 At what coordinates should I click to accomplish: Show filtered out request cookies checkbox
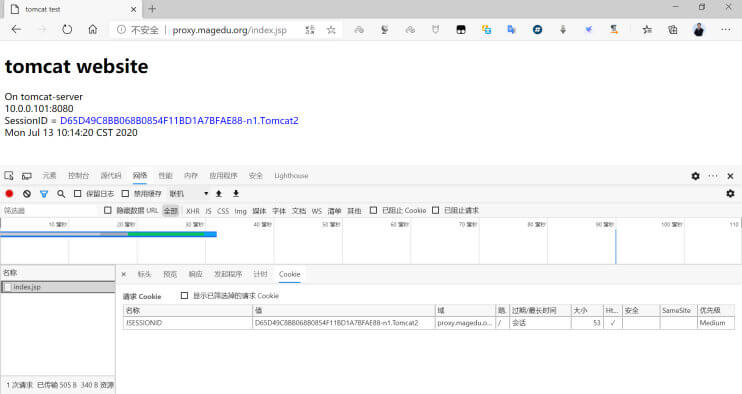(185, 296)
